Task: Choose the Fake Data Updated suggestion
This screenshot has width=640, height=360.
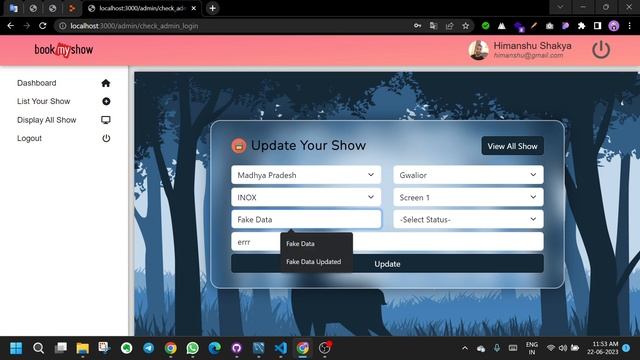Action: [313, 262]
